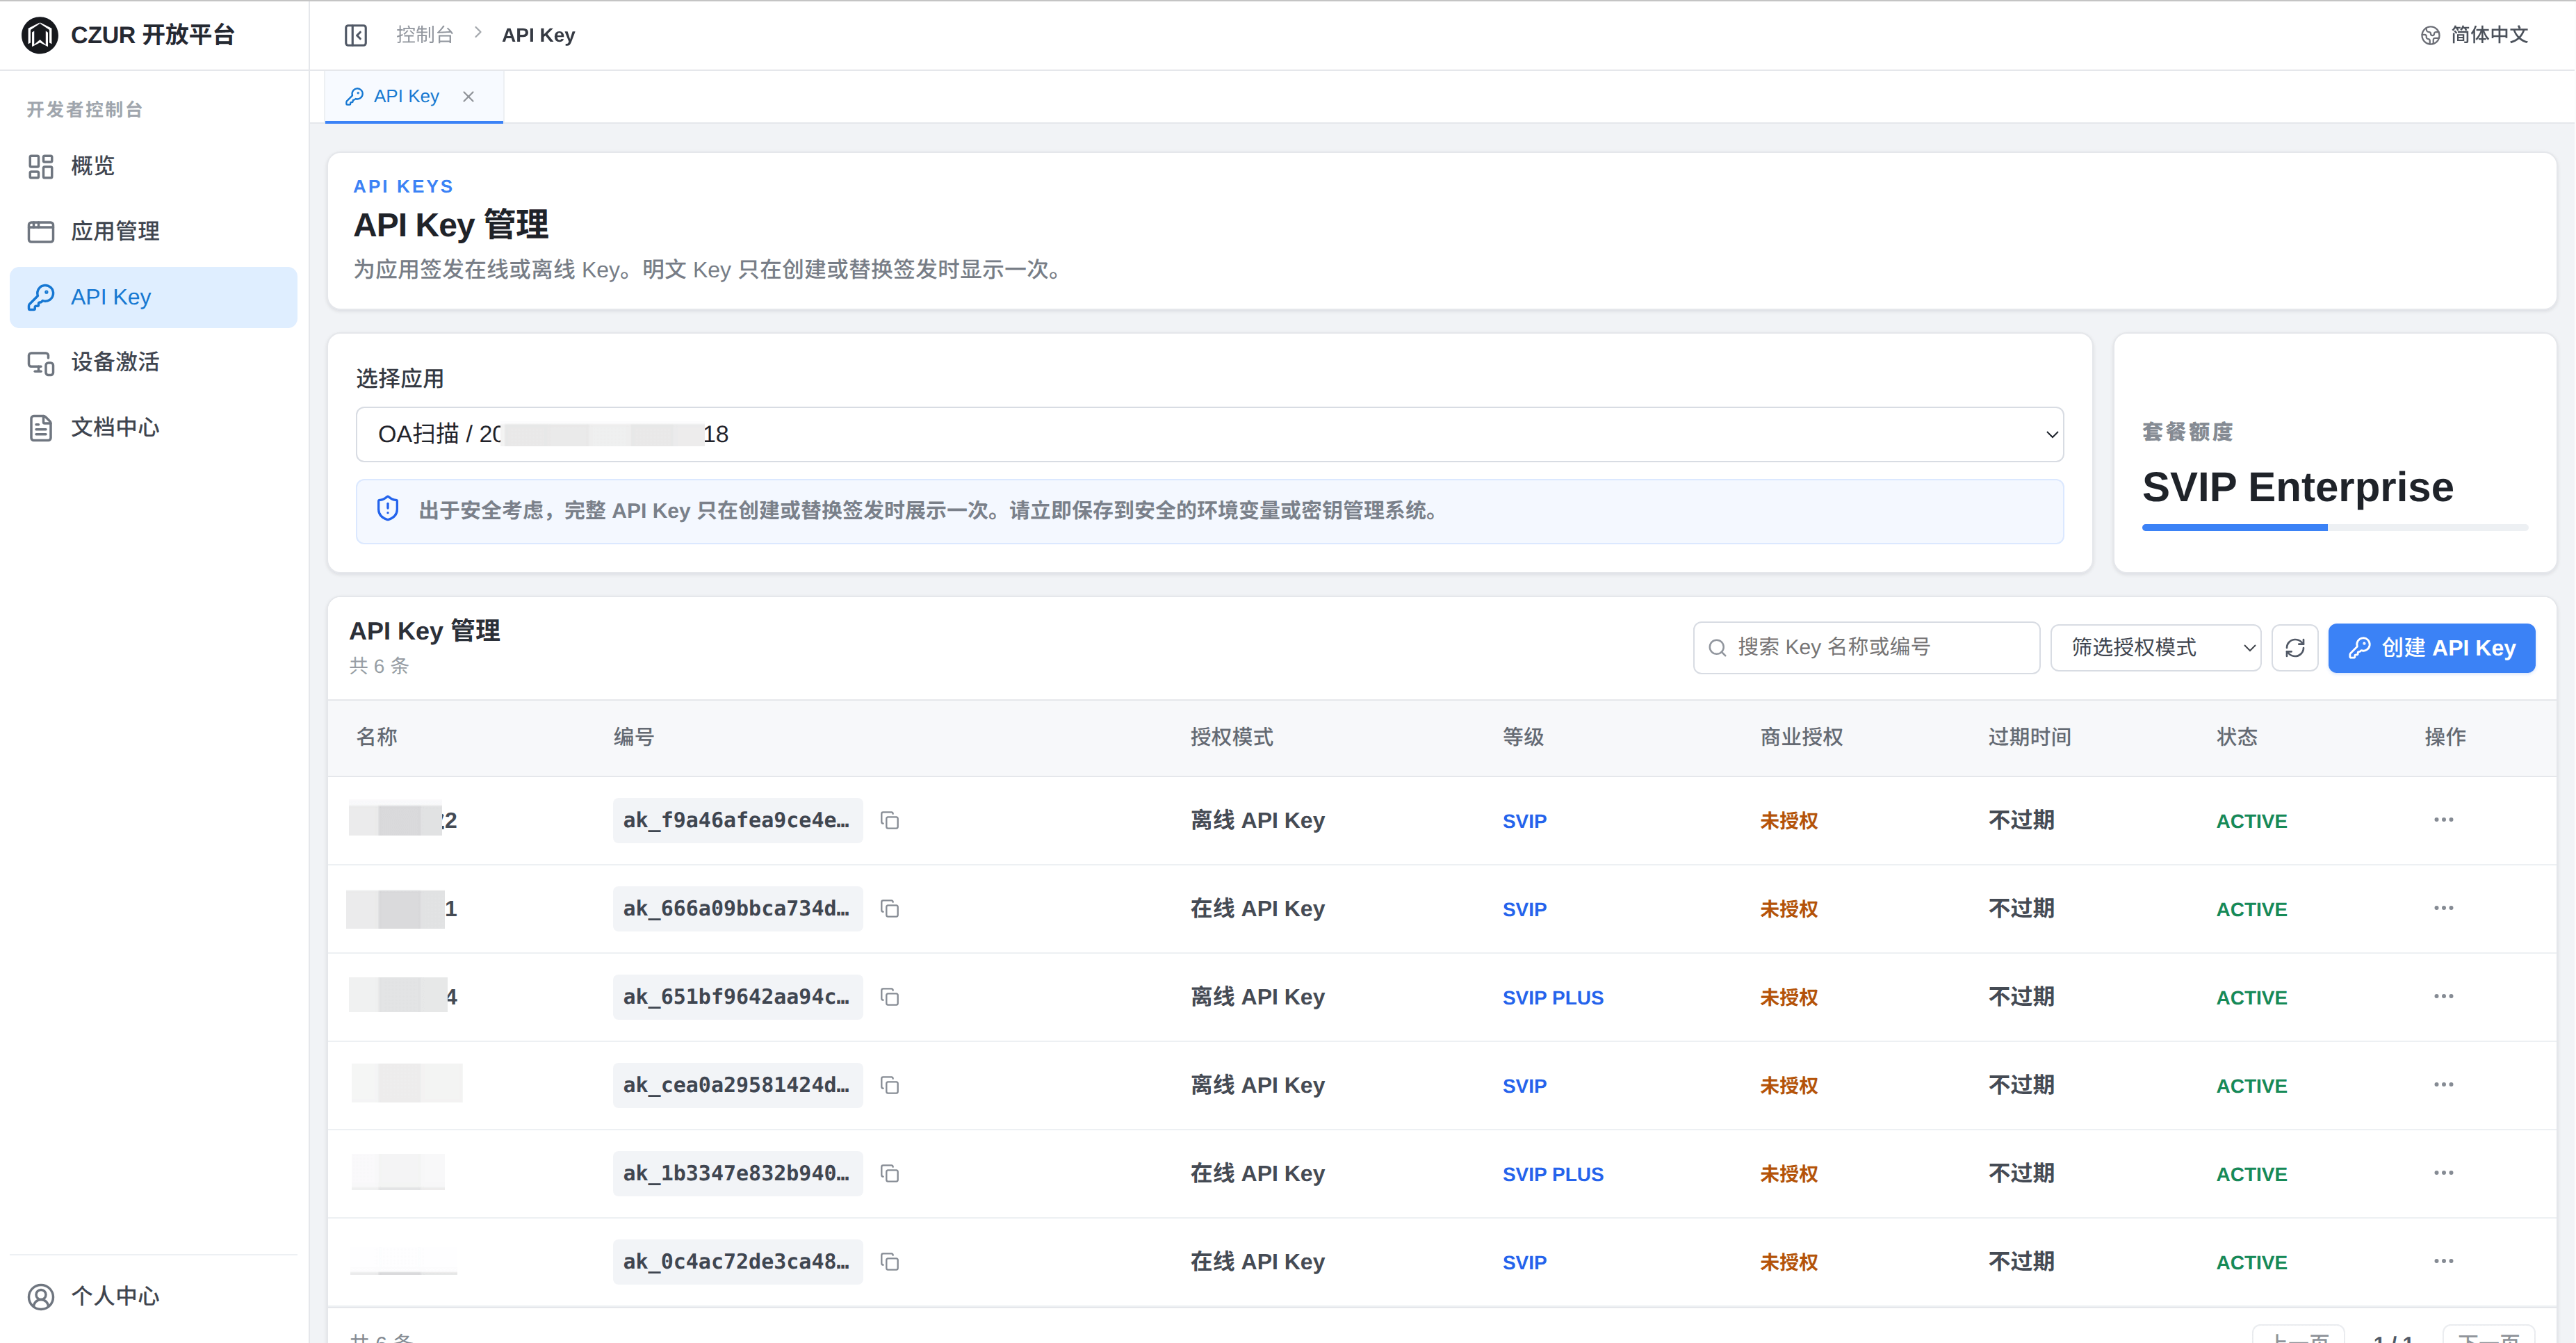This screenshot has height=1343, width=2576.
Task: Click the key ID ak_f9a46afea9ce4e…
Action: click(737, 820)
